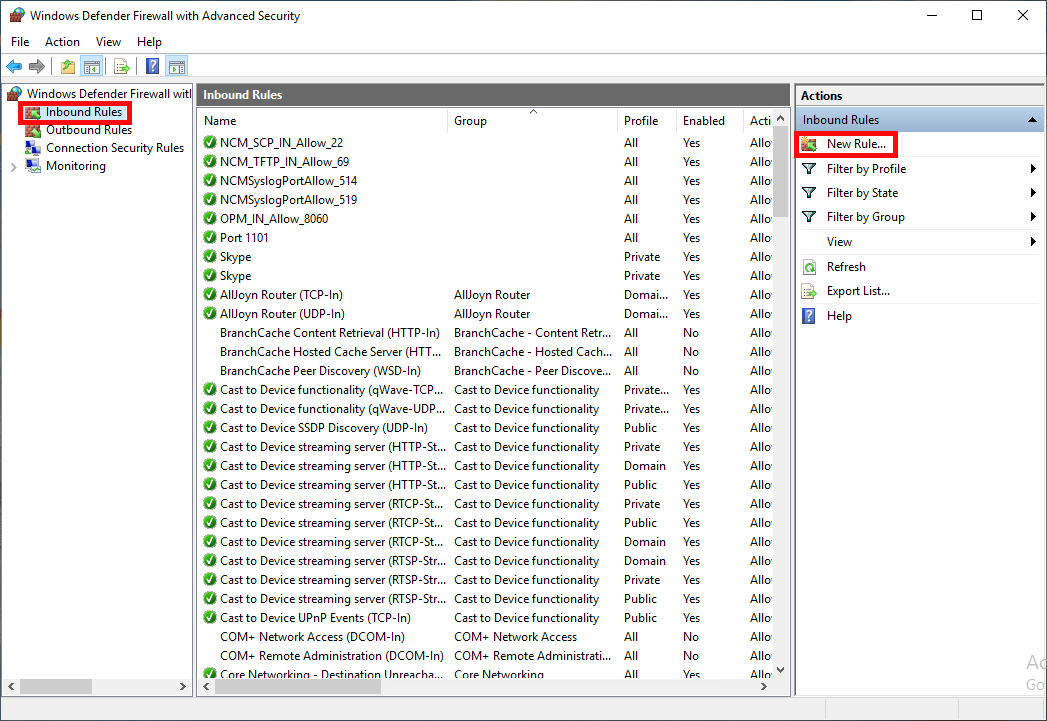The image size is (1047, 721).
Task: Sort rules by the Group column header
Action: click(533, 121)
